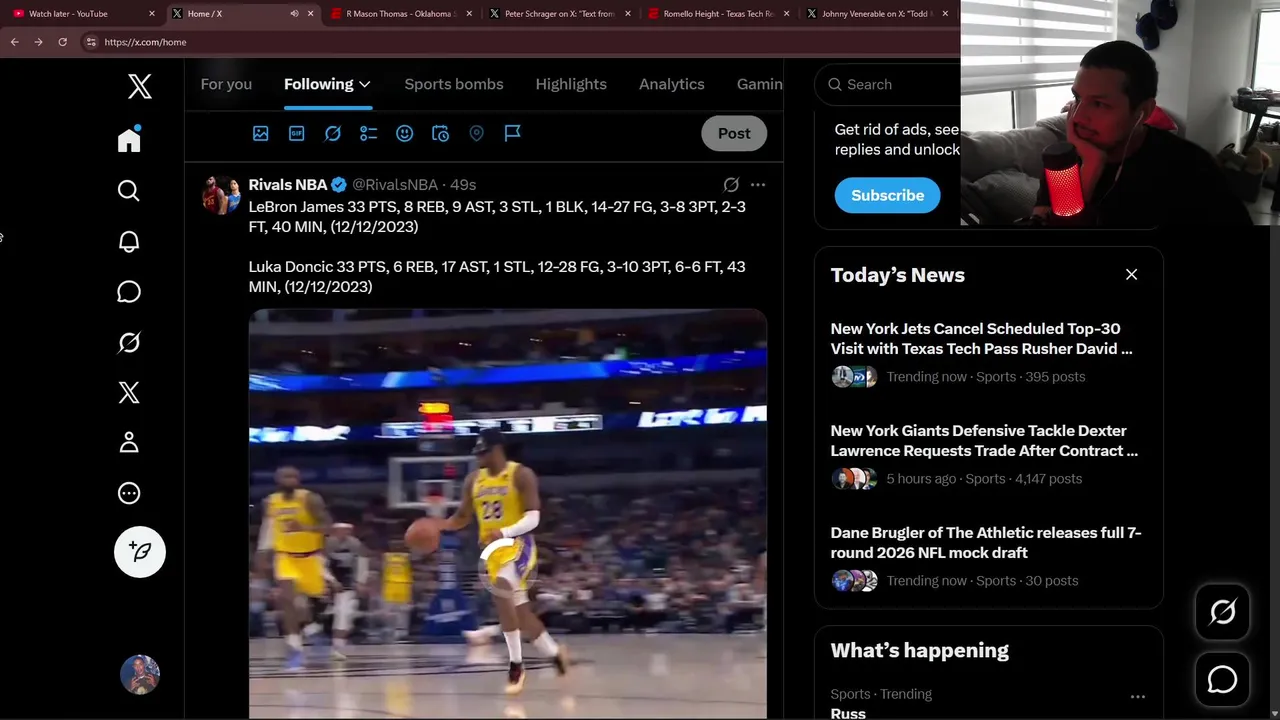The image size is (1280, 720).
Task: Schedule post icon in composer
Action: (441, 133)
